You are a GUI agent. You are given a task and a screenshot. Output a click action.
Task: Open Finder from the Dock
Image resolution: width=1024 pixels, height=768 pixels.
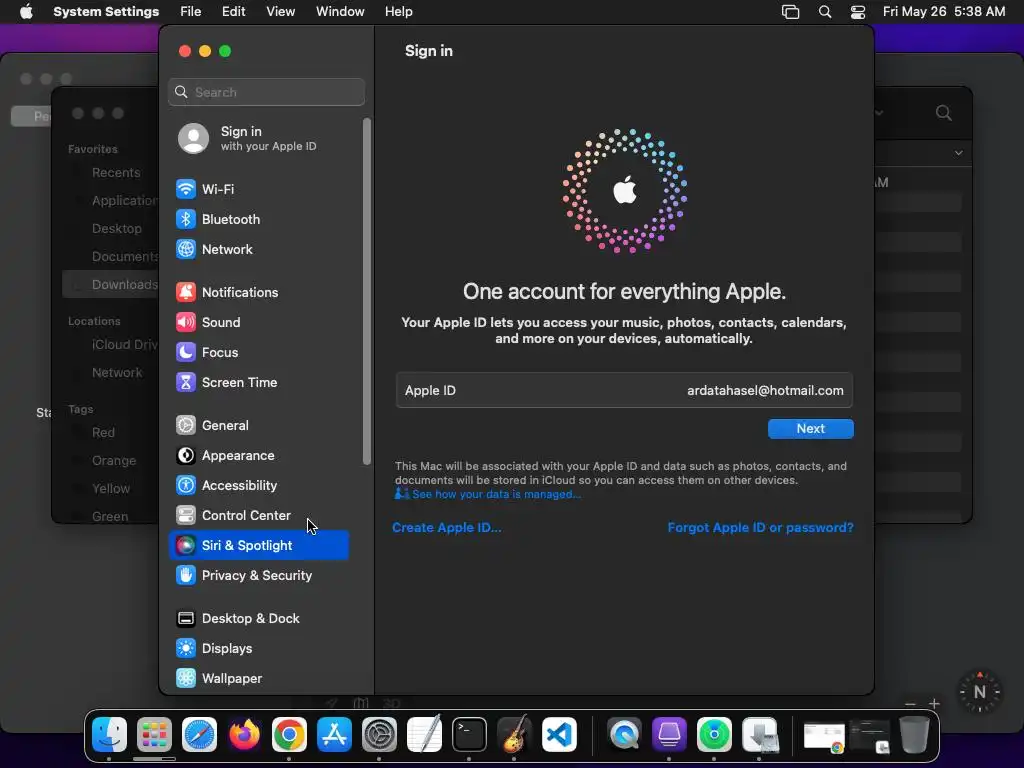coord(109,735)
